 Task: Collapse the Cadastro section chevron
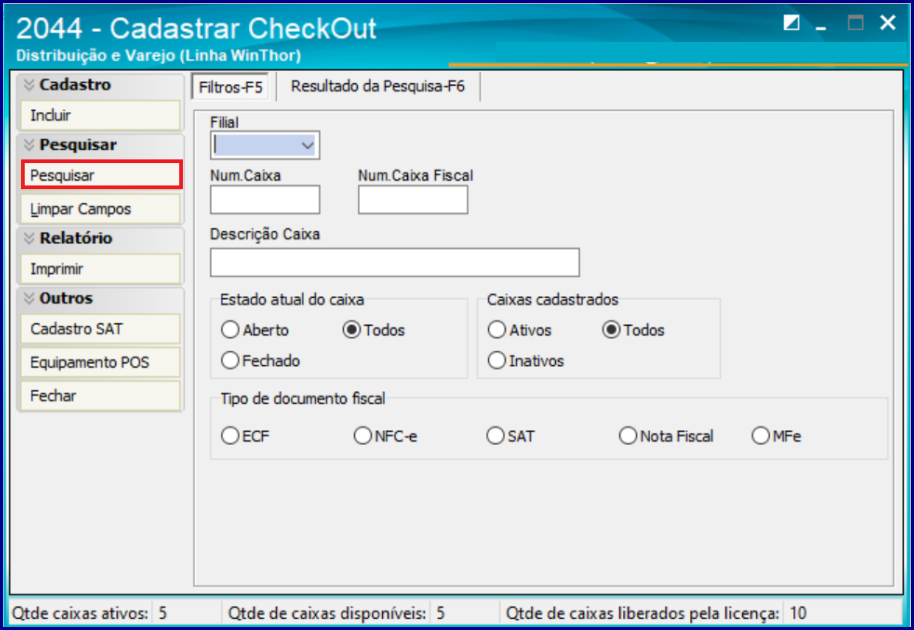pyautogui.click(x=29, y=85)
